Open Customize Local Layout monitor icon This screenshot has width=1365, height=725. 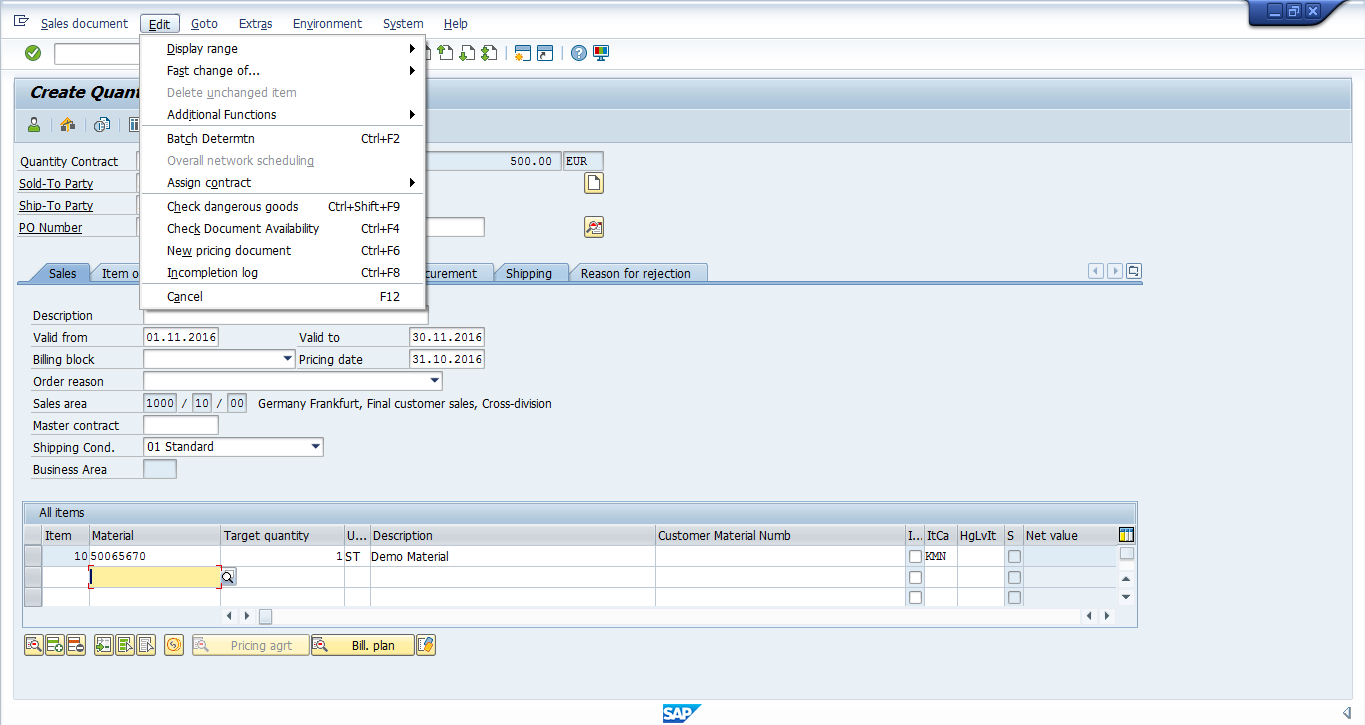pos(601,53)
